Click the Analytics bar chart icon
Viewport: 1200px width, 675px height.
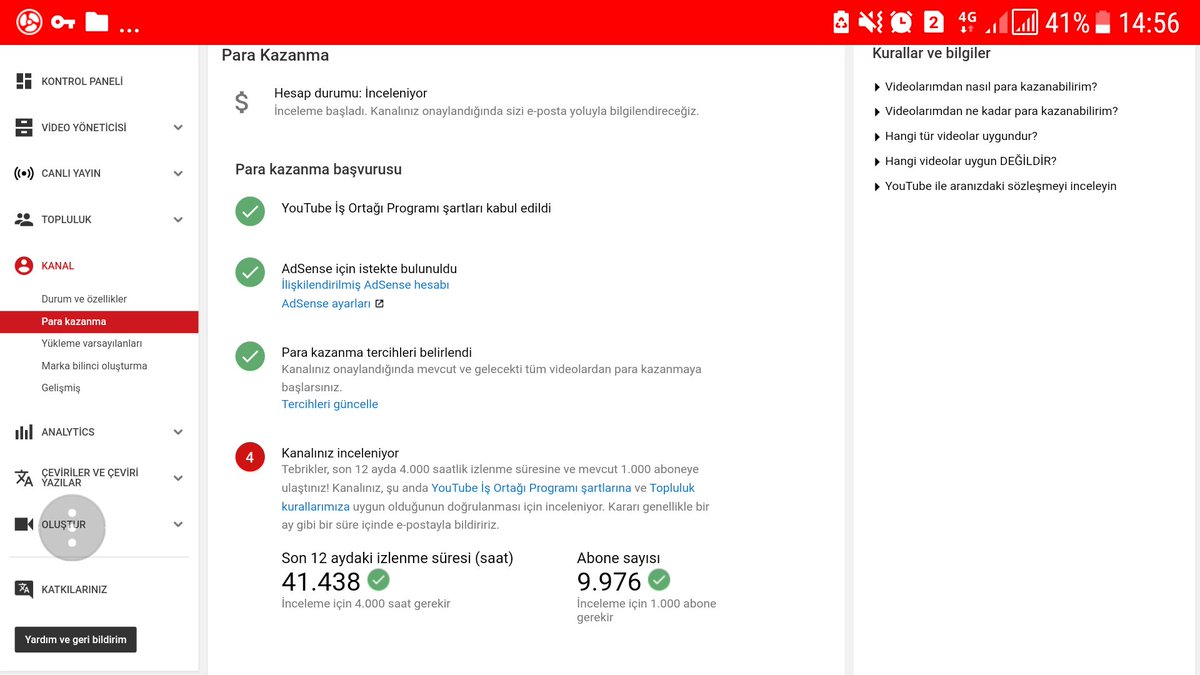24,432
